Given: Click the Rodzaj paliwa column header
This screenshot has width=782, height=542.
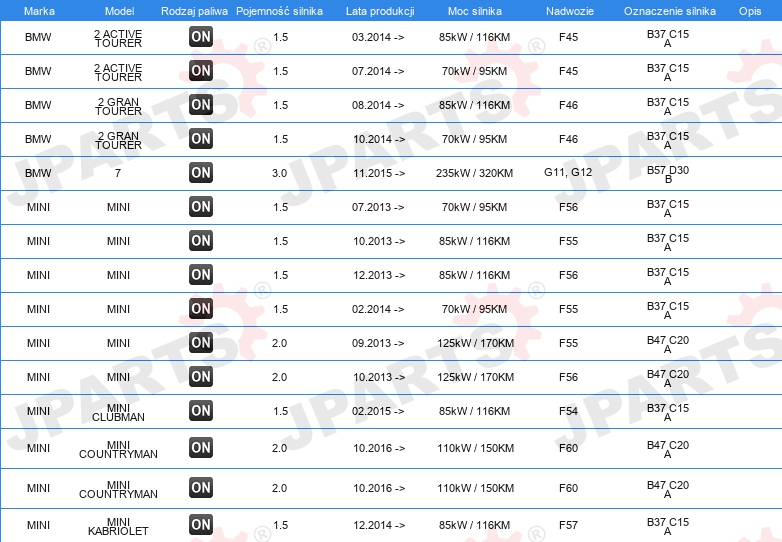Looking at the screenshot, I should [x=195, y=11].
